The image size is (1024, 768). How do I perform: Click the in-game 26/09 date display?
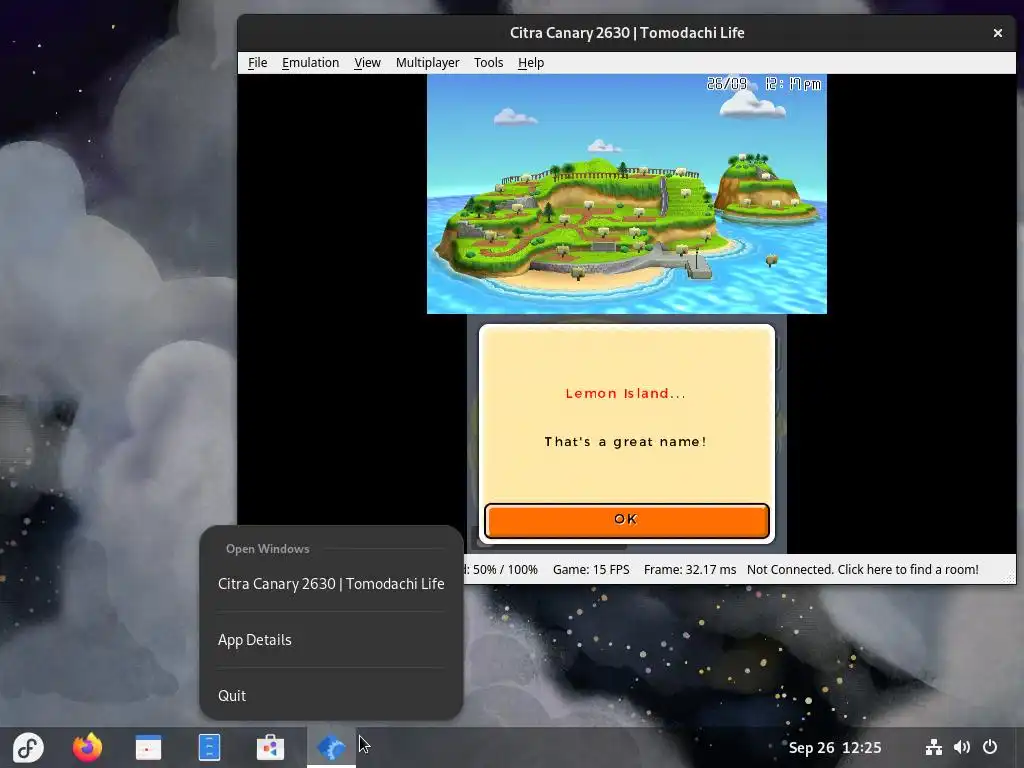727,84
